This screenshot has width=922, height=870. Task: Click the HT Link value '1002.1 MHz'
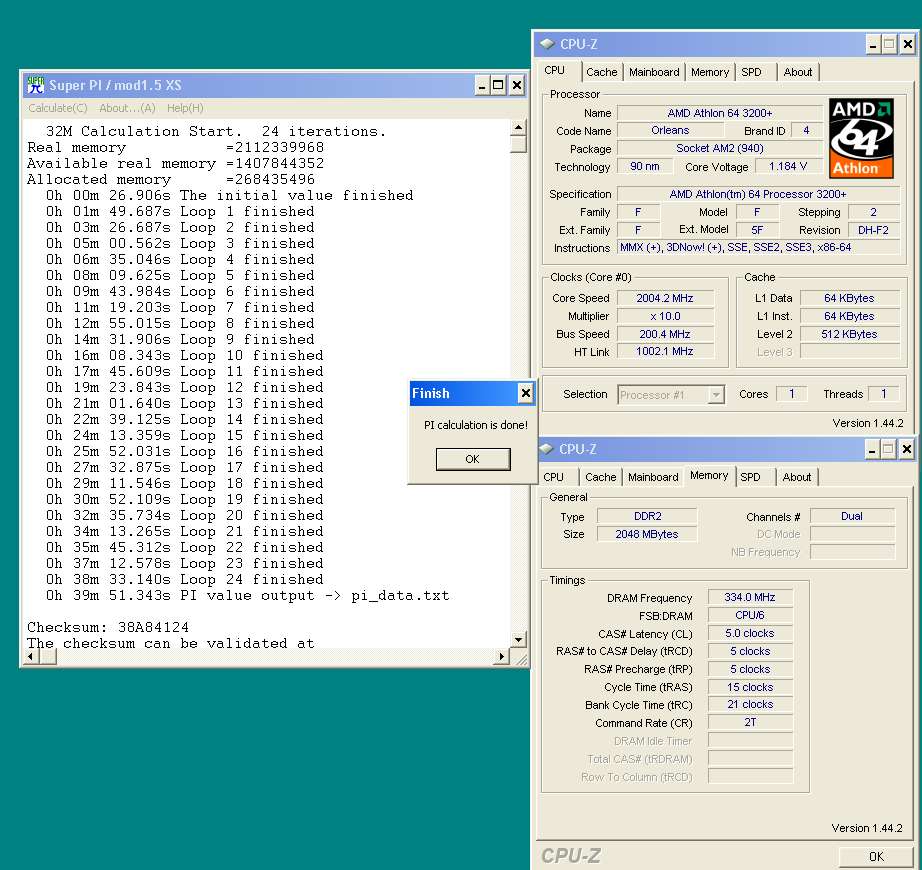pos(665,352)
